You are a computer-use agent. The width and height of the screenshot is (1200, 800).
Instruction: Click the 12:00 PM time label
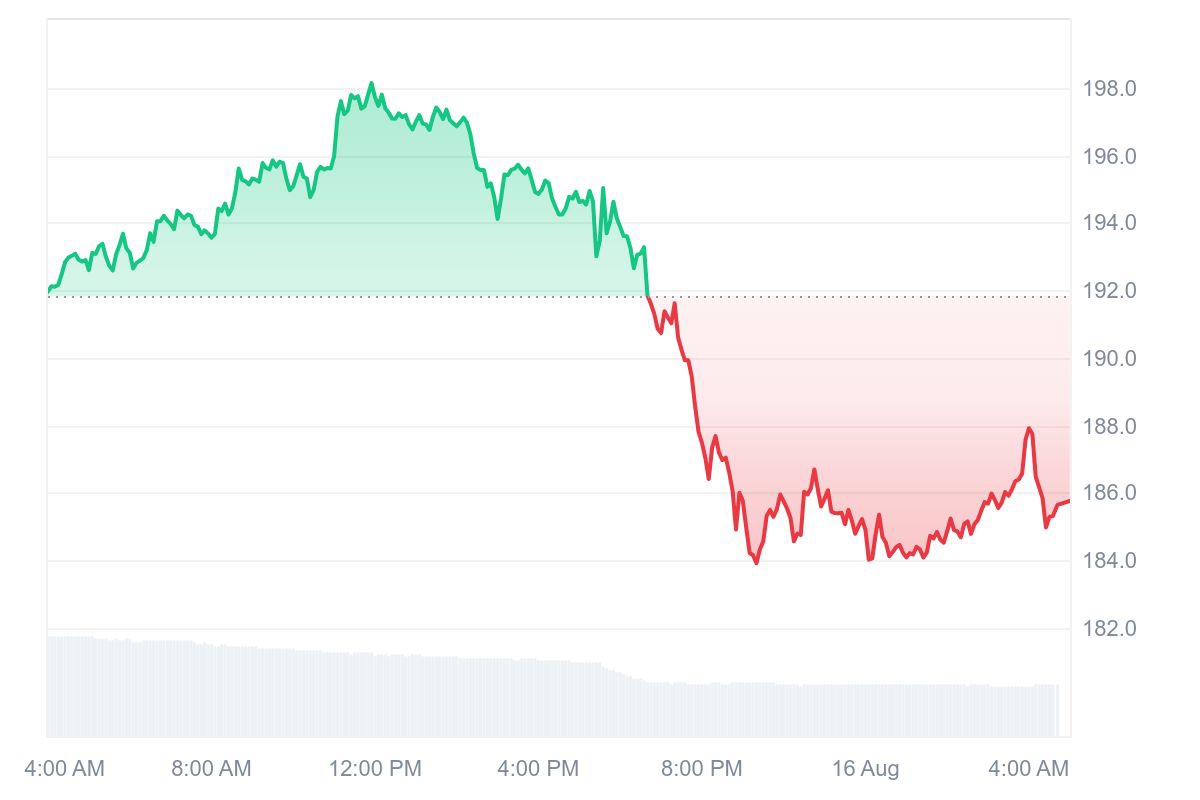[x=375, y=769]
